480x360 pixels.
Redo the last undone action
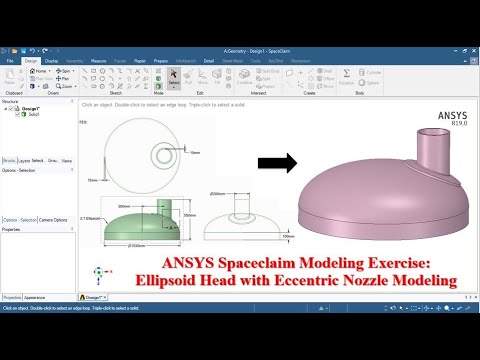[x=45, y=51]
